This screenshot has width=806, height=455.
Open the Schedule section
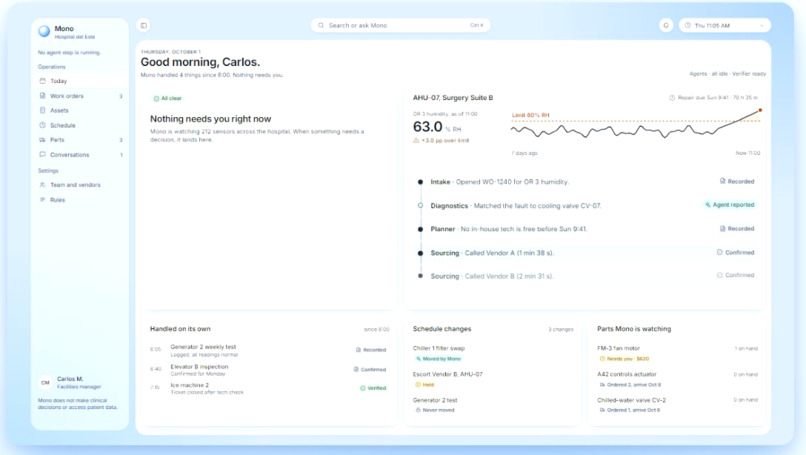pyautogui.click(x=81, y=125)
